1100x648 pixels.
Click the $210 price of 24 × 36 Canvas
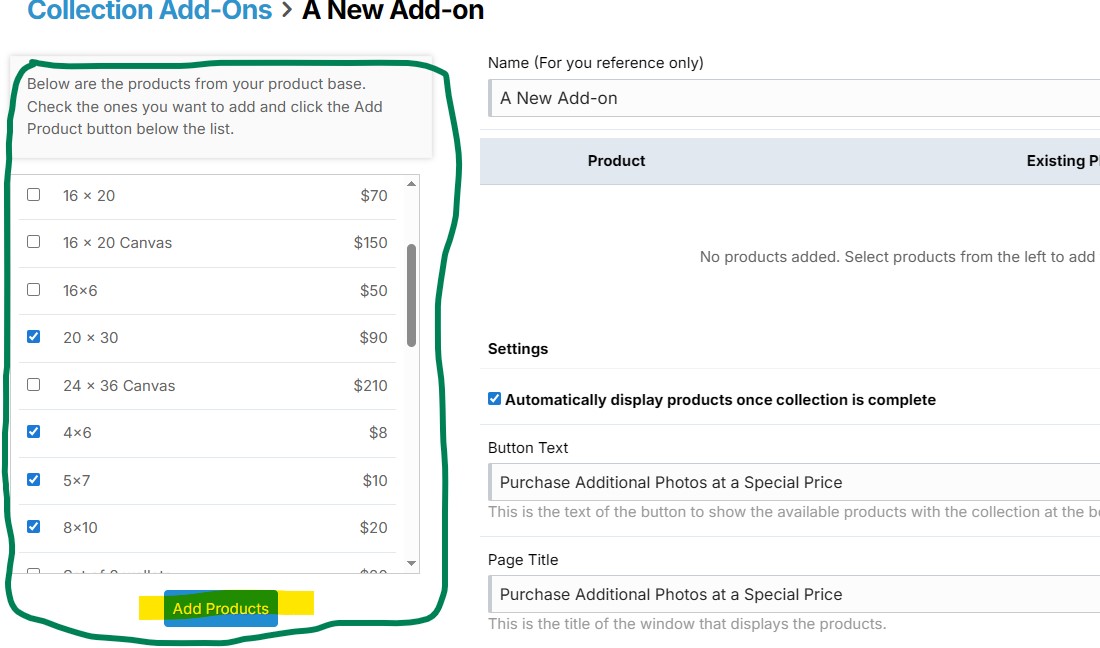coord(370,386)
